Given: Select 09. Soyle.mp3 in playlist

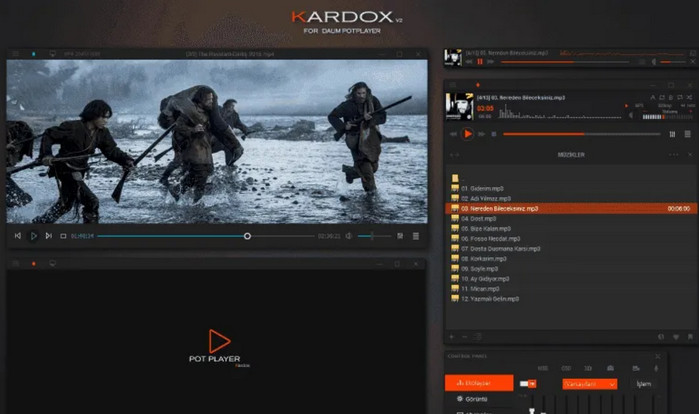Looking at the screenshot, I should pyautogui.click(x=571, y=269).
